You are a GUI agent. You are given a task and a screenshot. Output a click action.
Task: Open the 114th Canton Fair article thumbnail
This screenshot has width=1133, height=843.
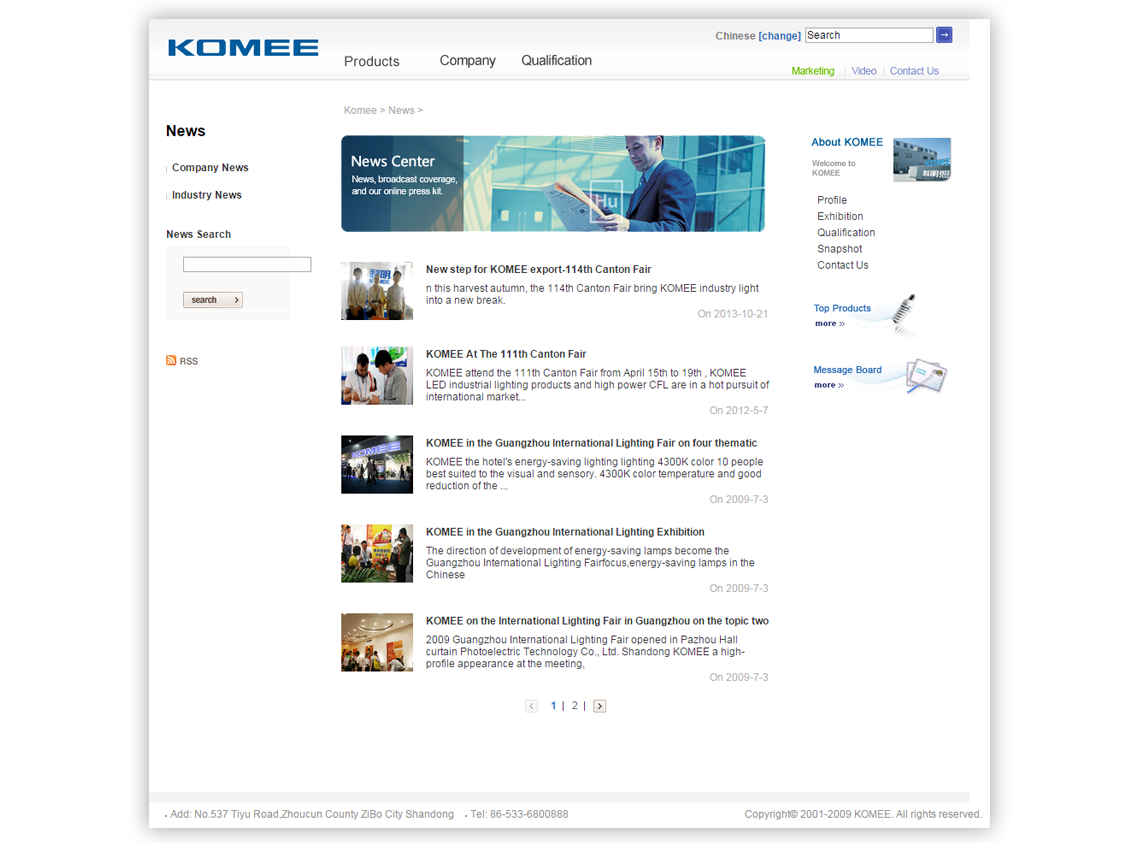click(377, 290)
